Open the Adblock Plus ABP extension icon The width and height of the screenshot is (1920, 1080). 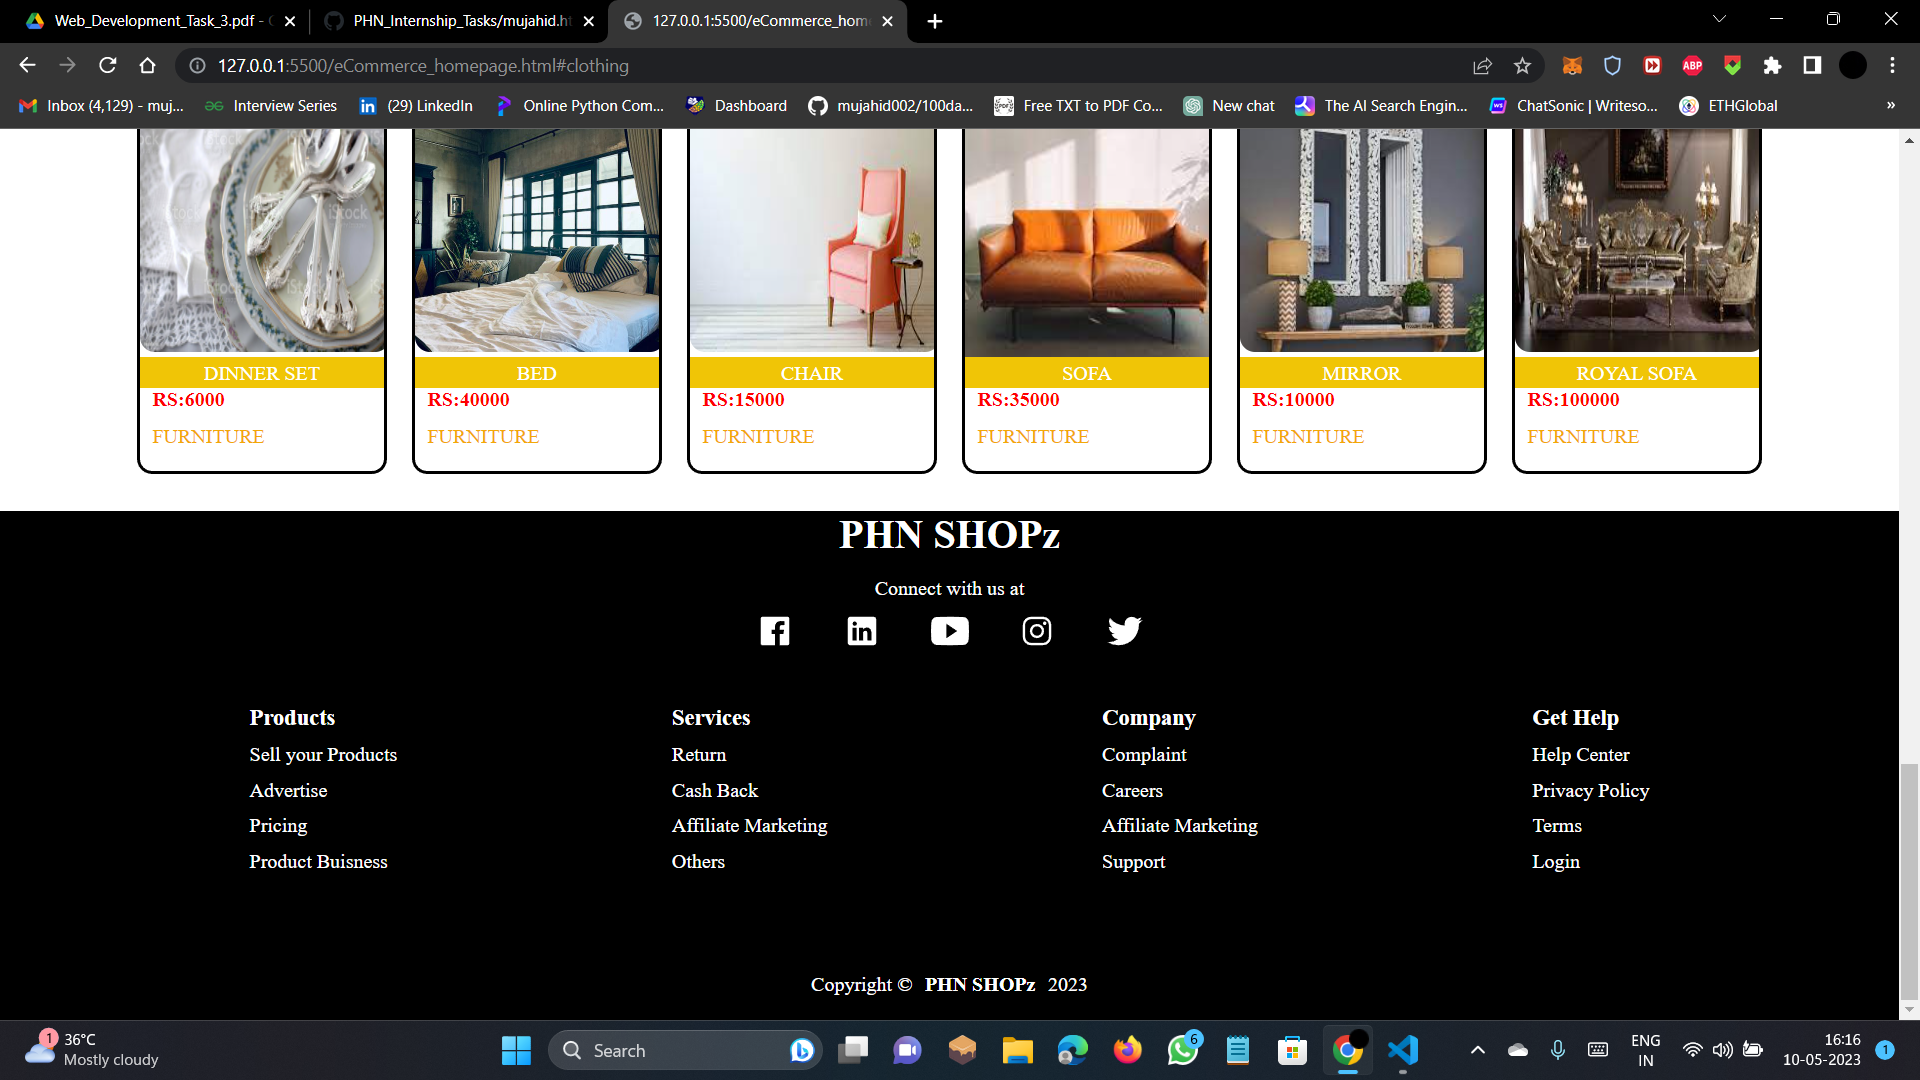pyautogui.click(x=1692, y=66)
